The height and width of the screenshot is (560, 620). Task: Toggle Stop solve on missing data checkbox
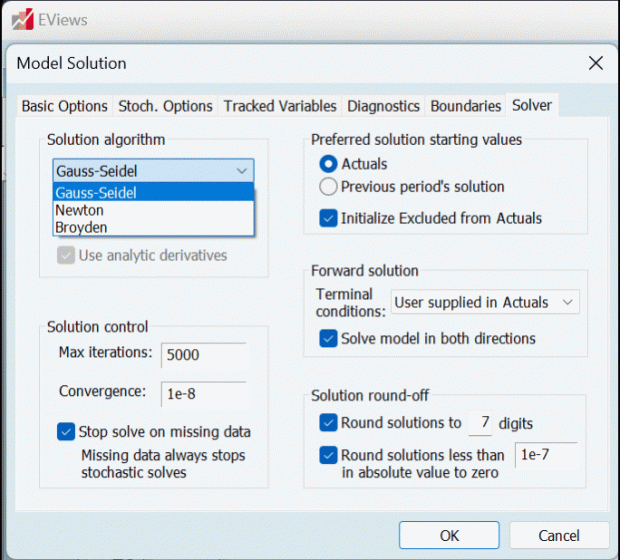(66, 432)
